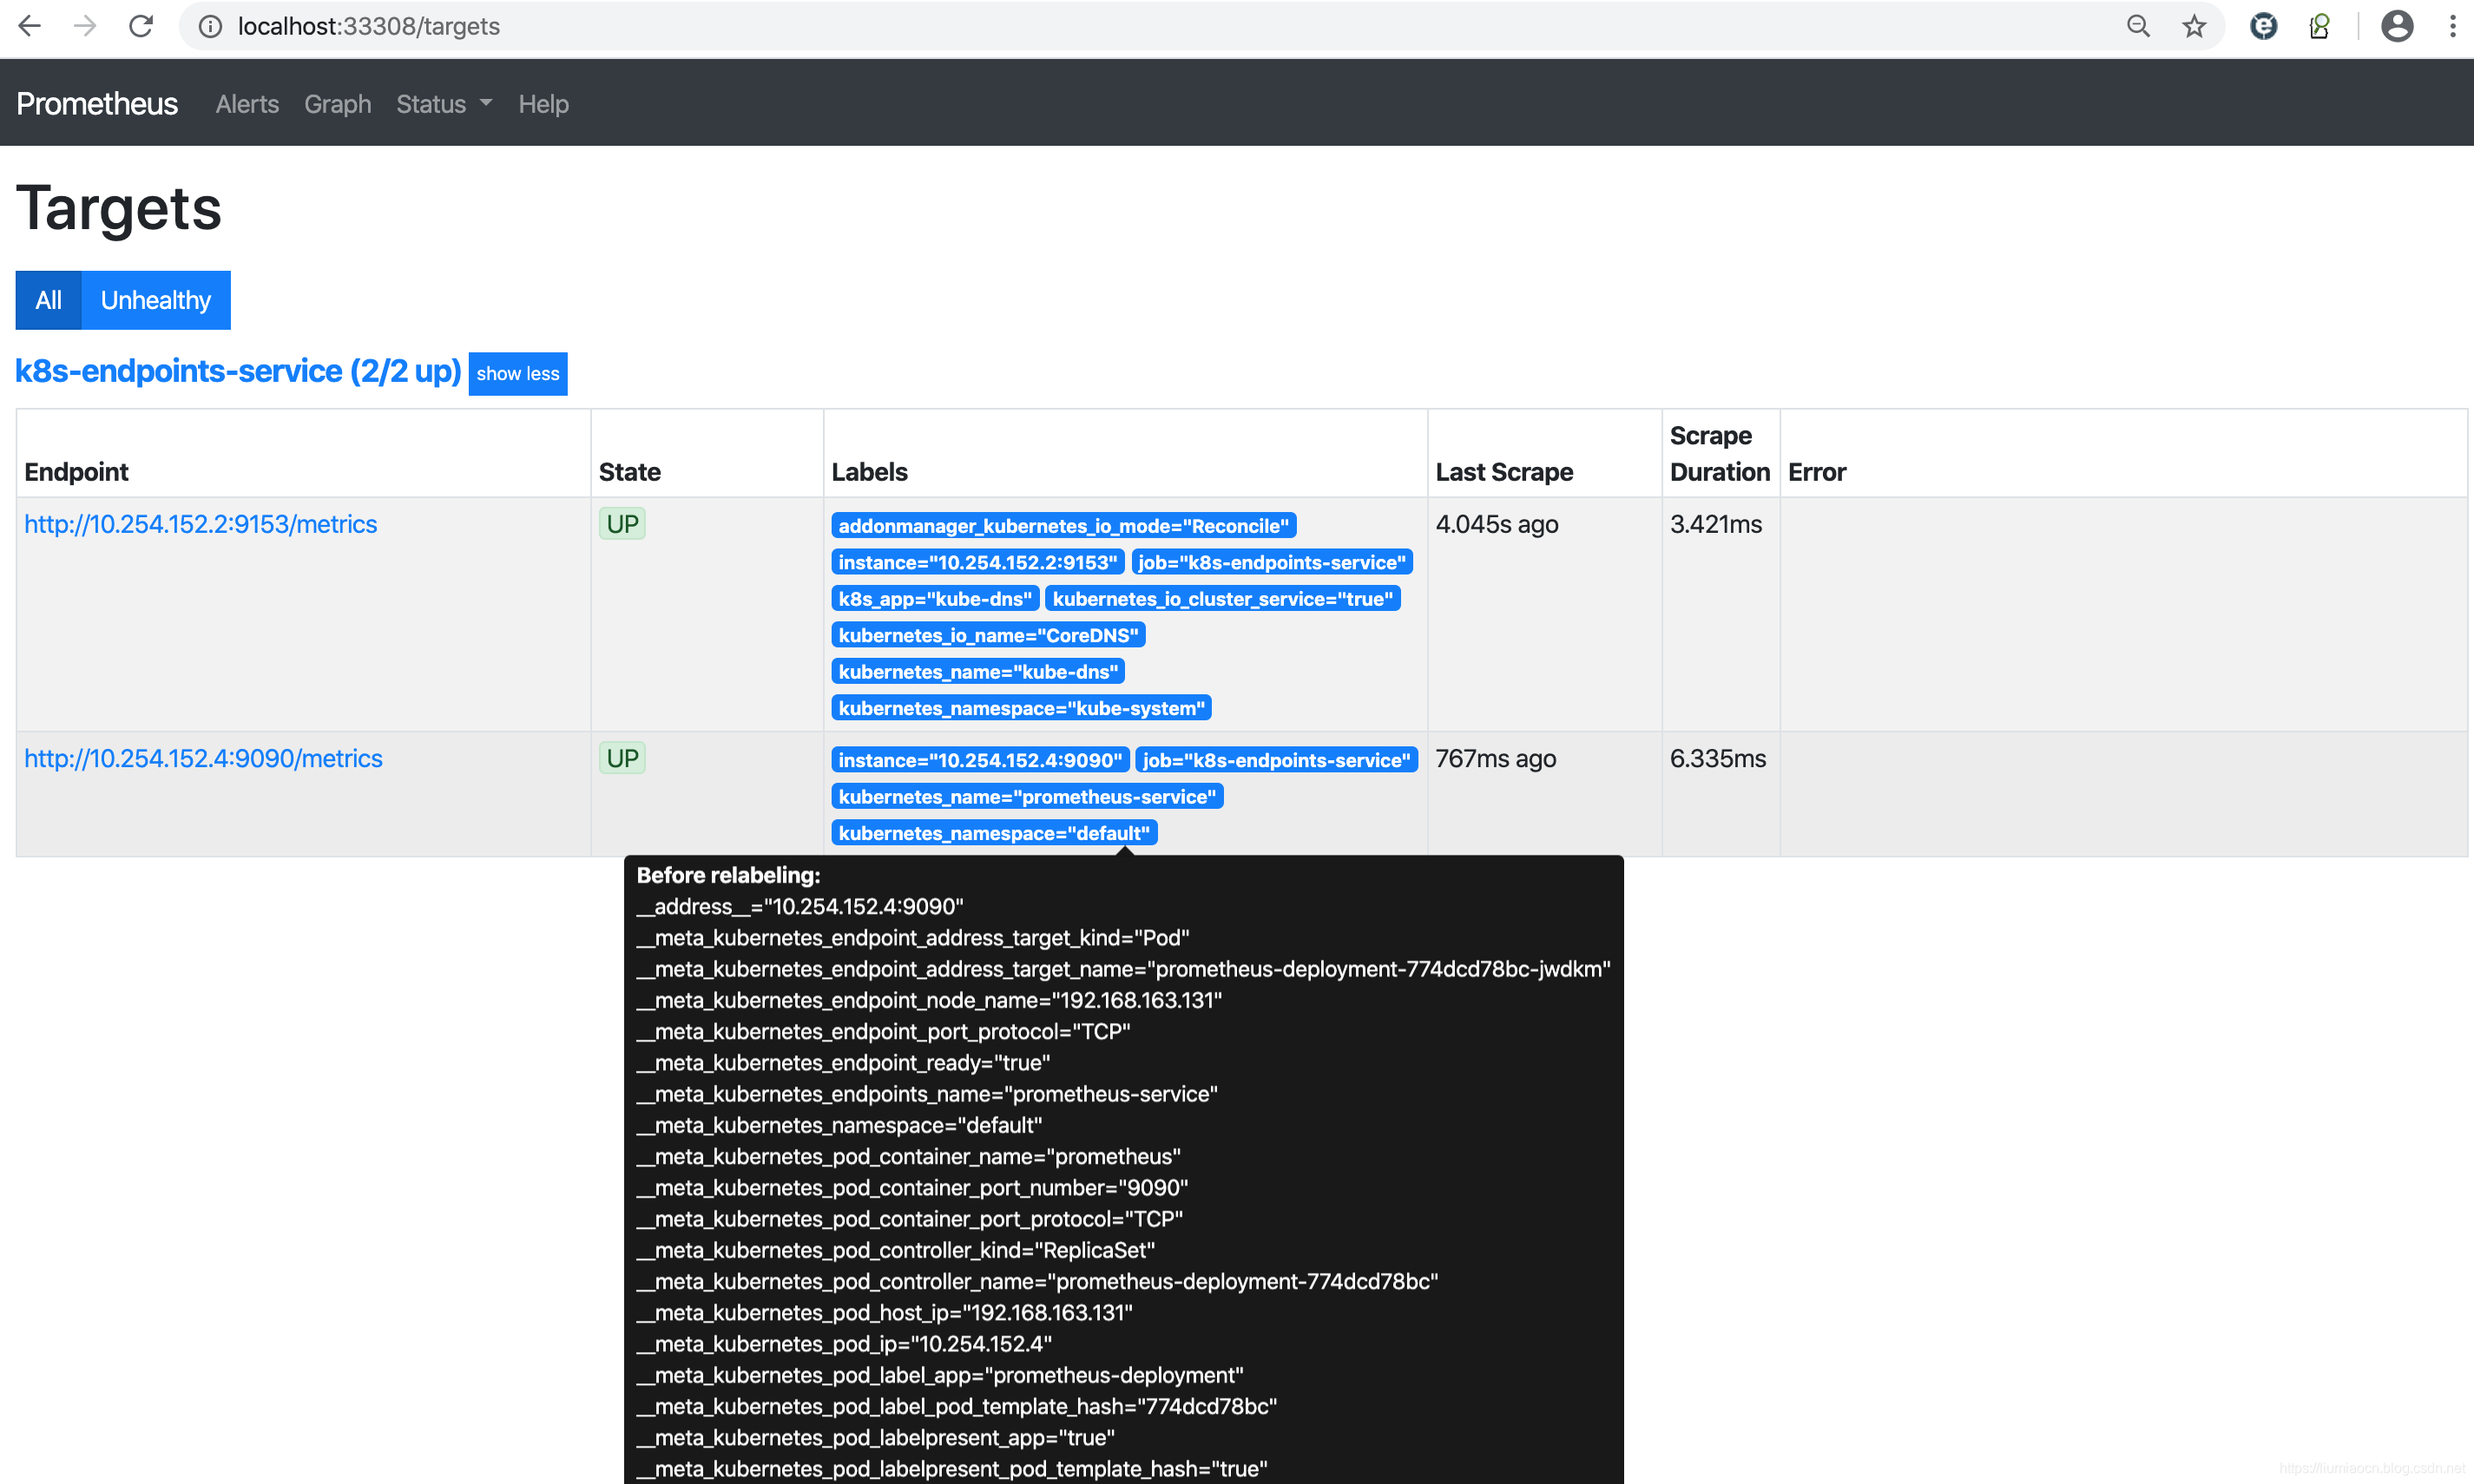Click last scrape value 767ms ago
This screenshot has height=1484, width=2474.
click(x=1496, y=758)
